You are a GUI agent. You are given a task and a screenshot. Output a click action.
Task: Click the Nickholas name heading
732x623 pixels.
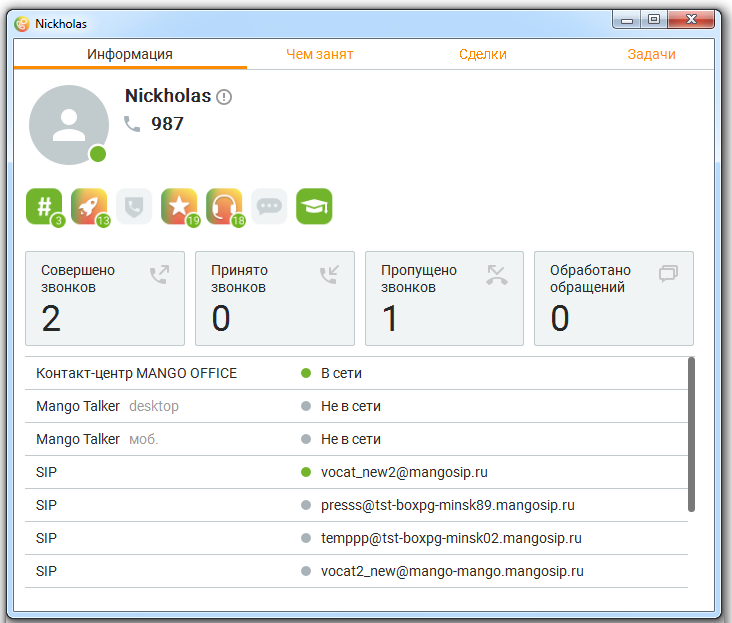point(168,96)
